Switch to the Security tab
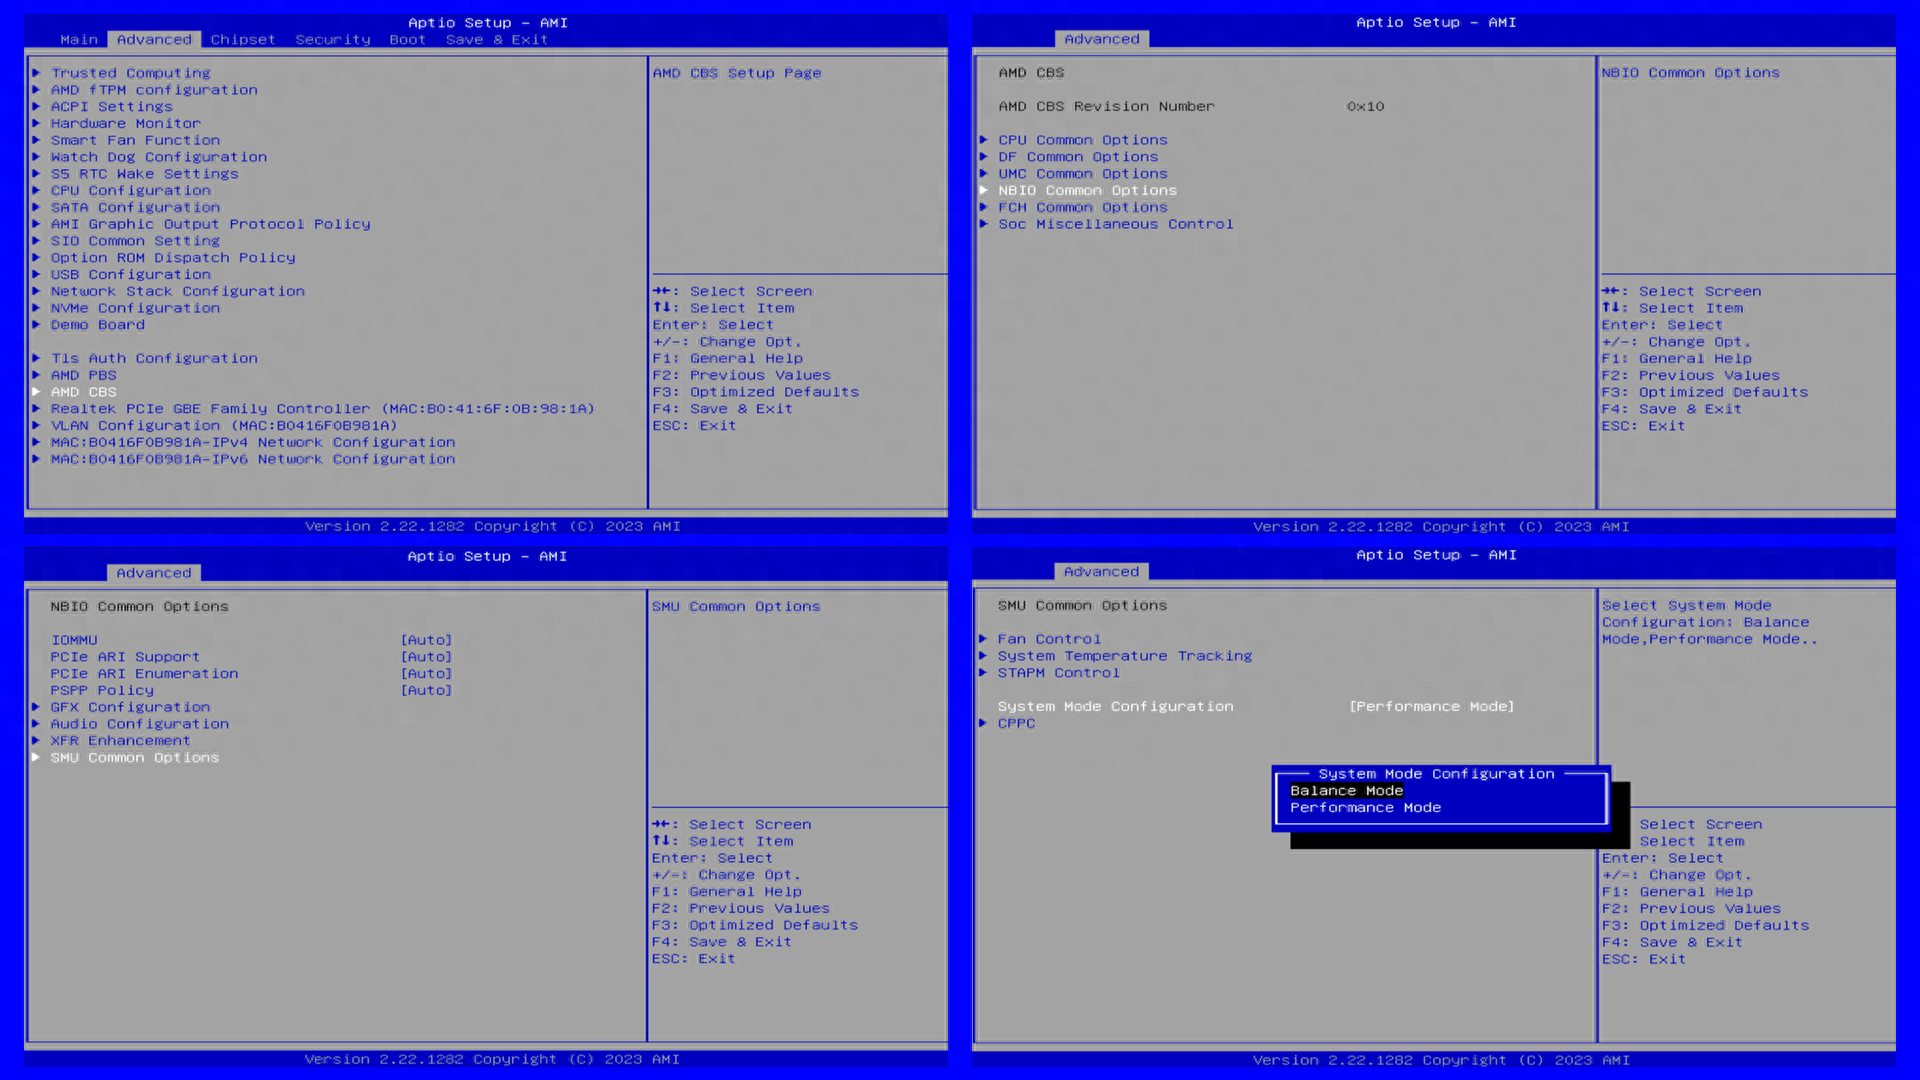The height and width of the screenshot is (1080, 1920). pyautogui.click(x=333, y=40)
